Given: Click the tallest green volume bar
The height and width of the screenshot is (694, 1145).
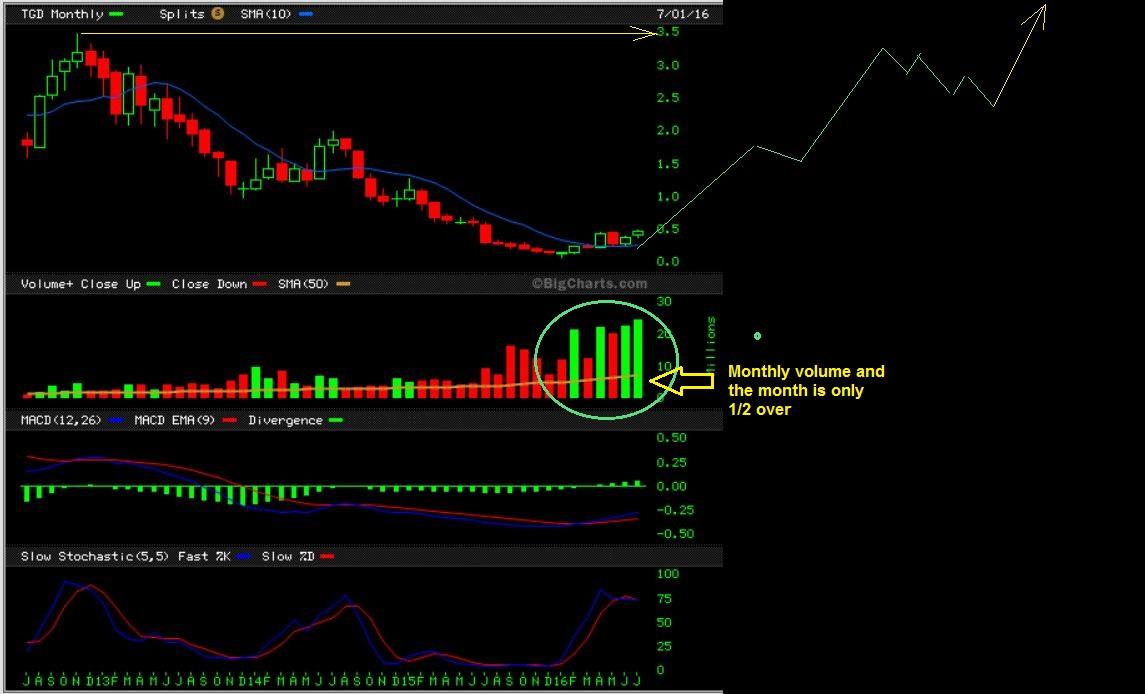Looking at the screenshot, I should (637, 358).
